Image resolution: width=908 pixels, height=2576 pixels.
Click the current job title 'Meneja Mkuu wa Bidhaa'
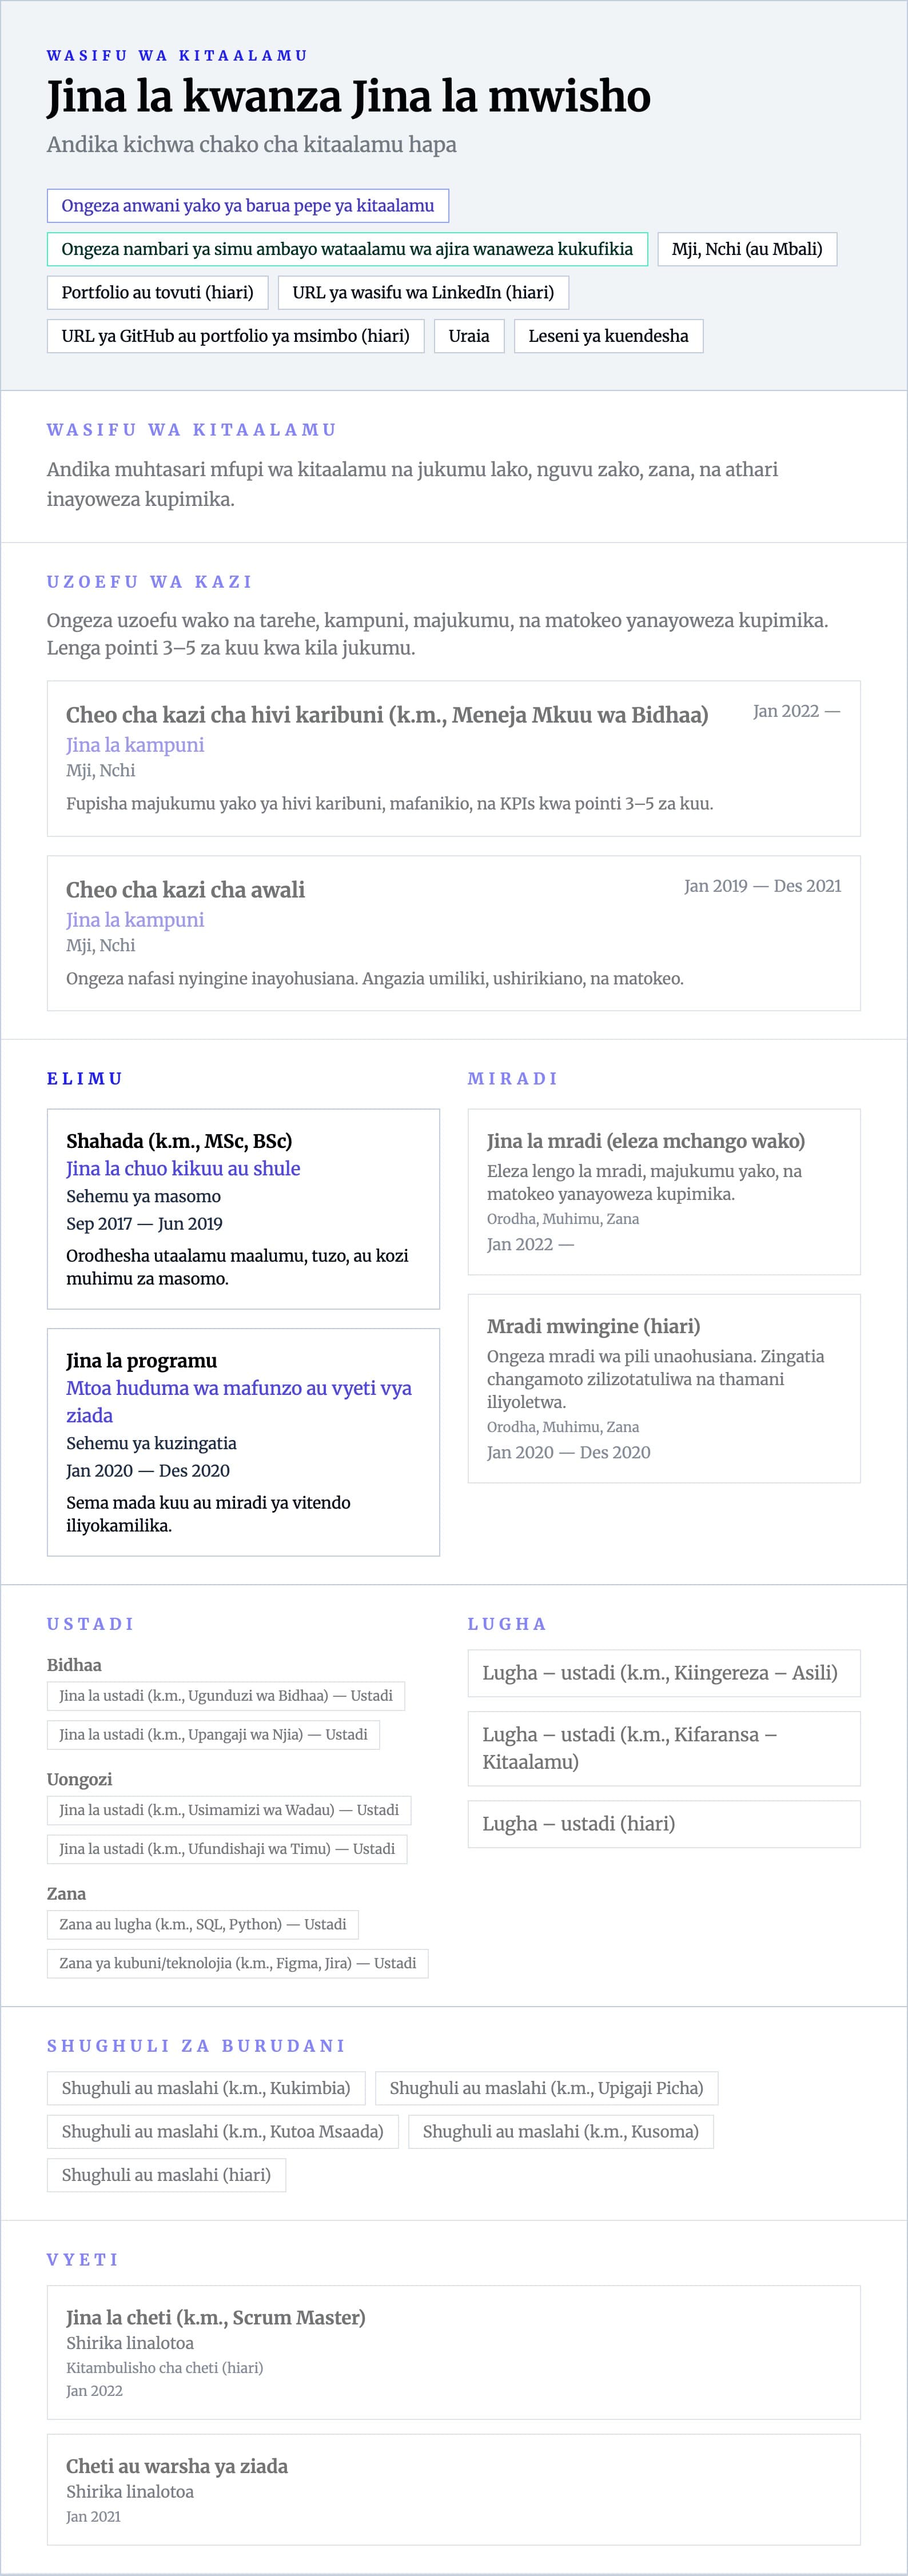tap(386, 715)
